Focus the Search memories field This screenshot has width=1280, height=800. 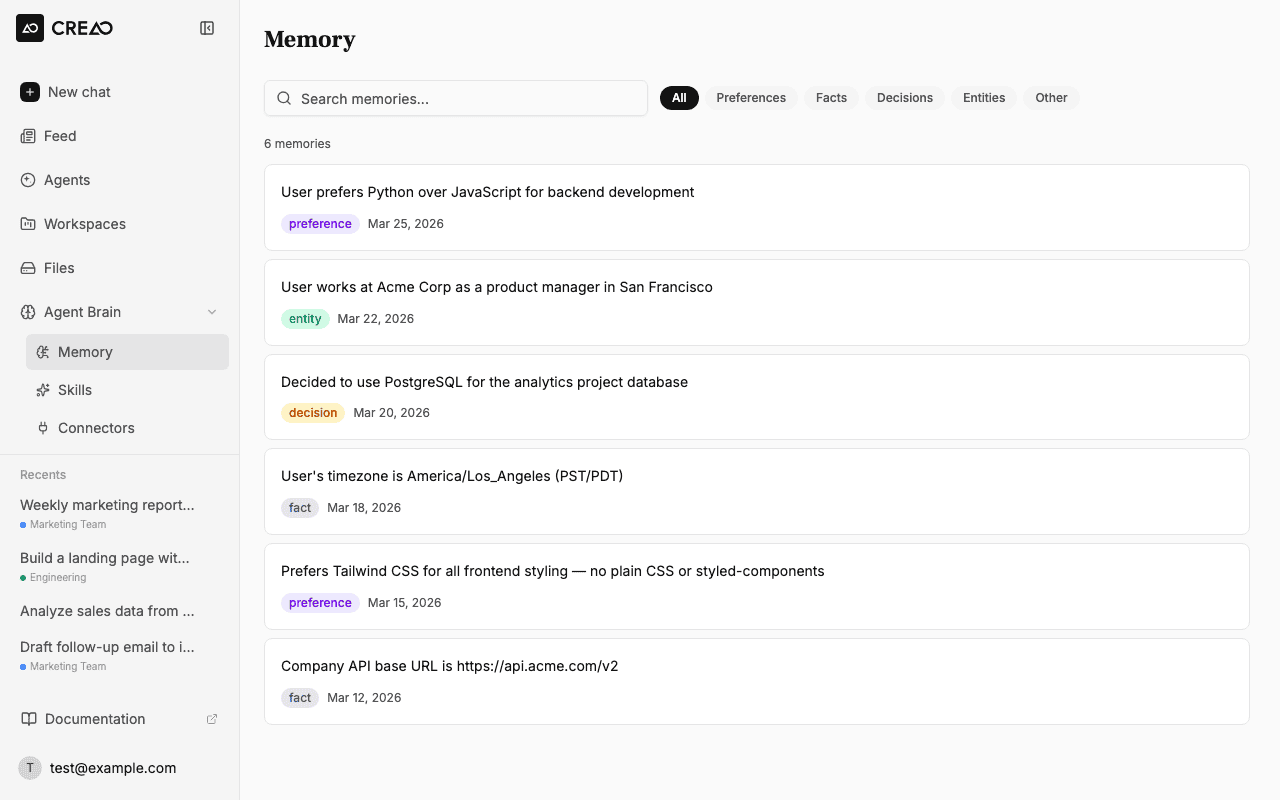point(456,98)
